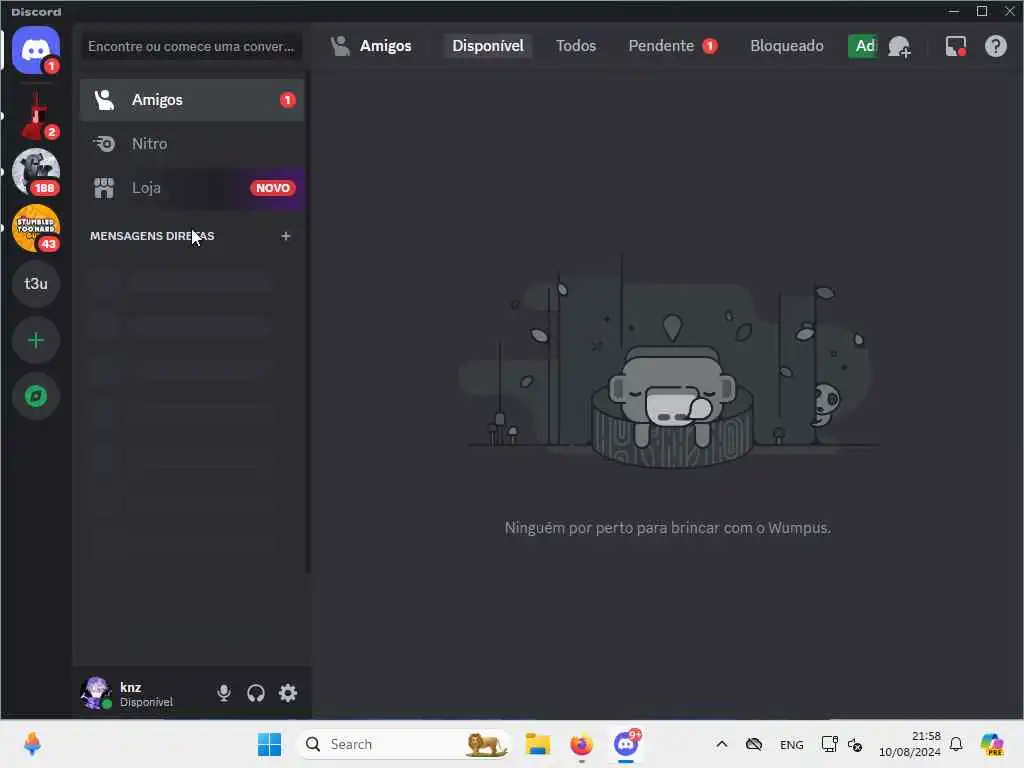Click the cloud sync tray icon
1024x768 pixels.
754,744
